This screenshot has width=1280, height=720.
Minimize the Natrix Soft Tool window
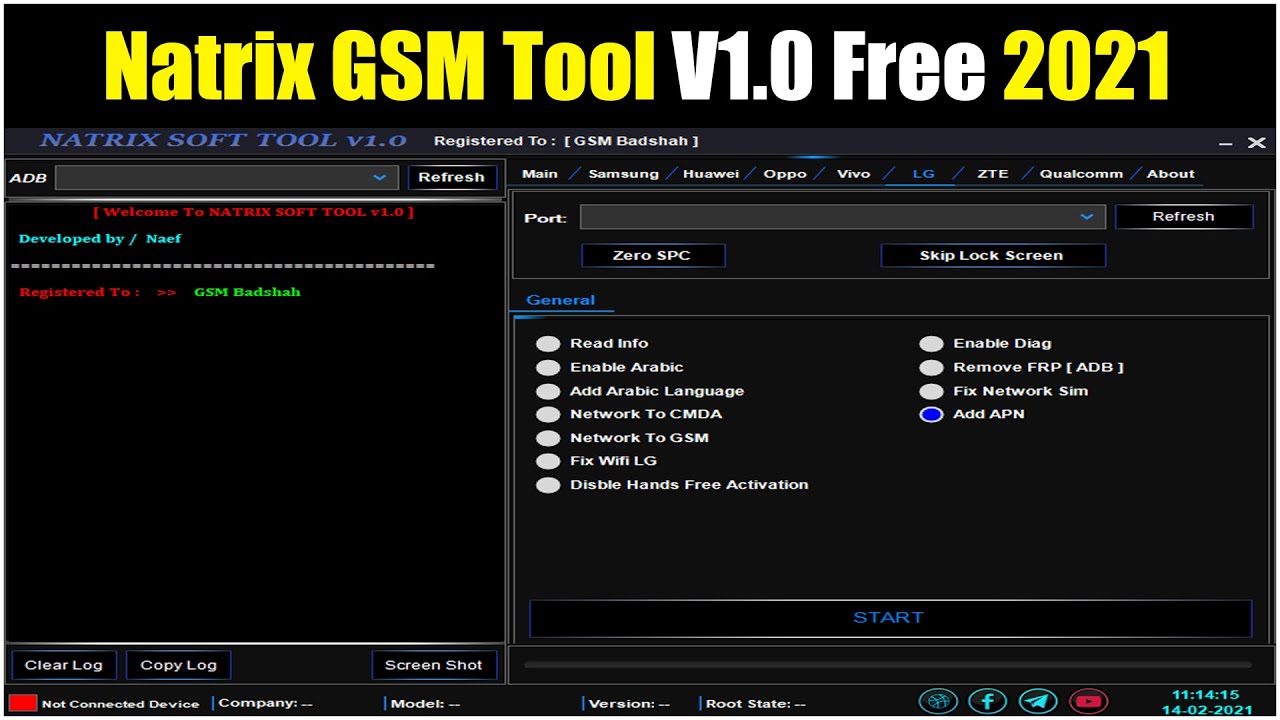(1226, 144)
